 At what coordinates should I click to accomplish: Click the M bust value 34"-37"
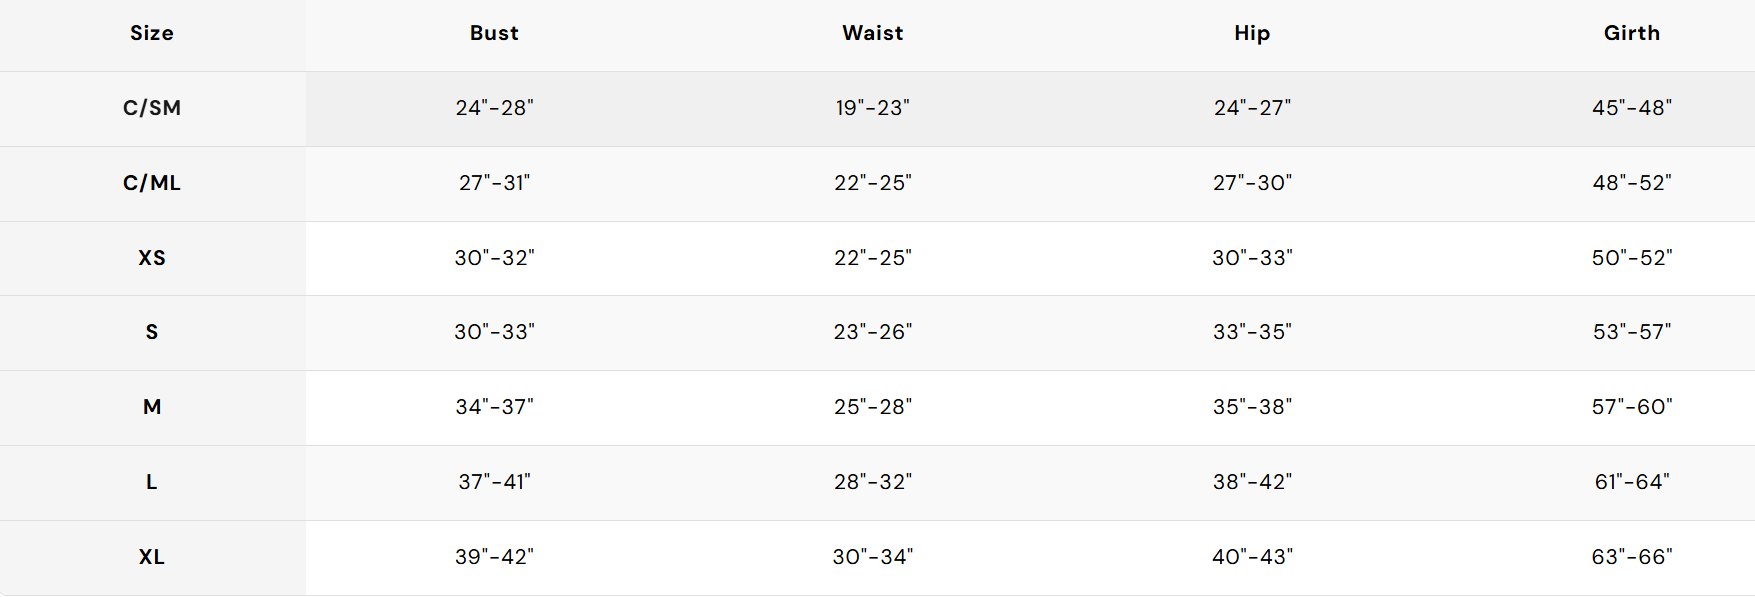click(x=494, y=407)
